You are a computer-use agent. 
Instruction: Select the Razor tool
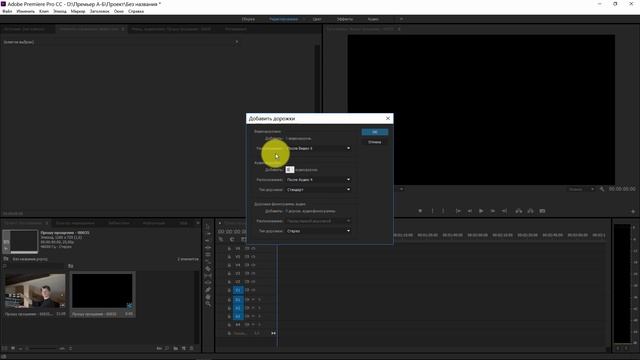(x=208, y=269)
